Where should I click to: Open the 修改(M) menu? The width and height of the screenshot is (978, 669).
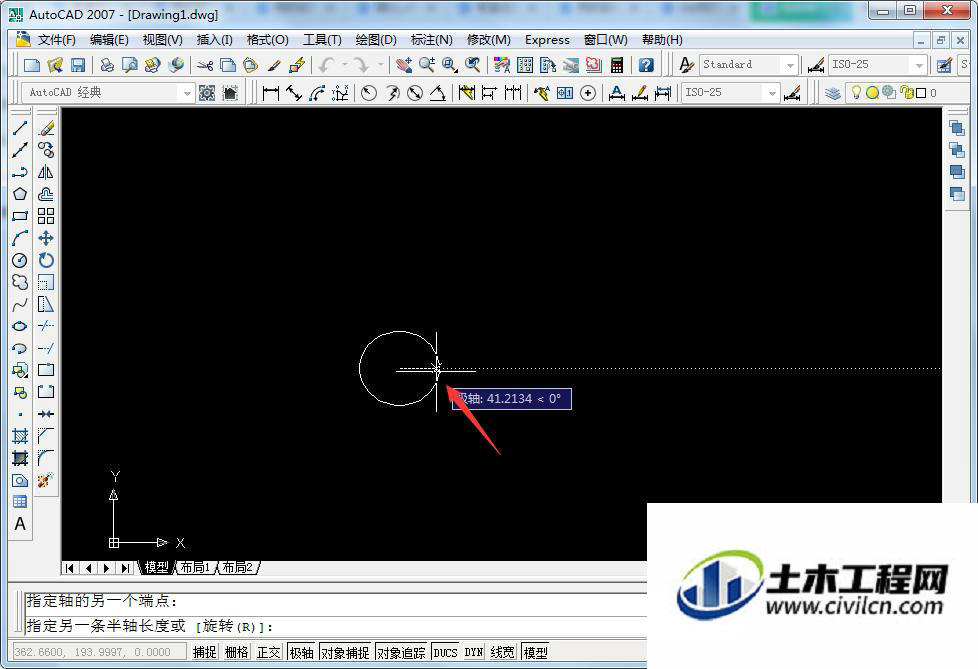pos(489,40)
